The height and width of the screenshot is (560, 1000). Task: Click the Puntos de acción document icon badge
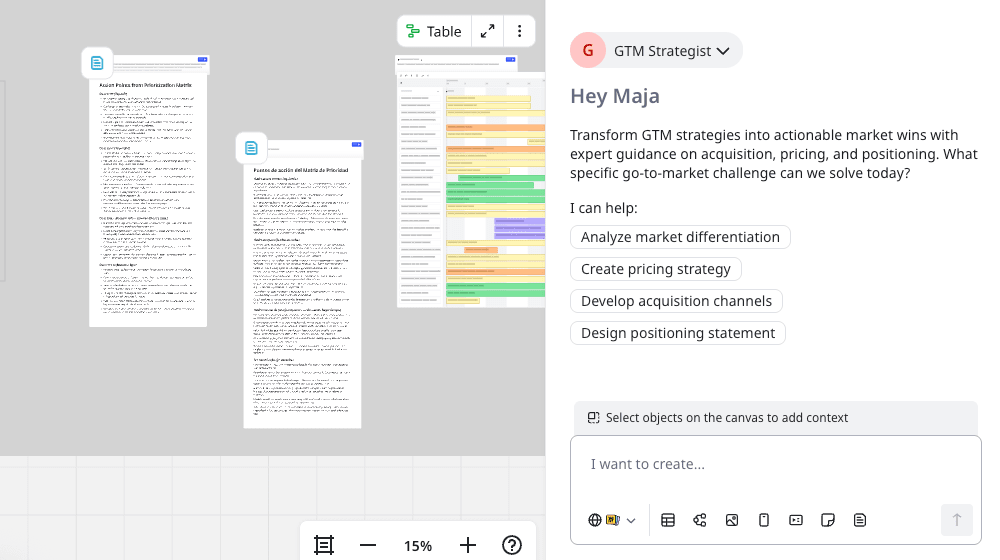(x=251, y=148)
